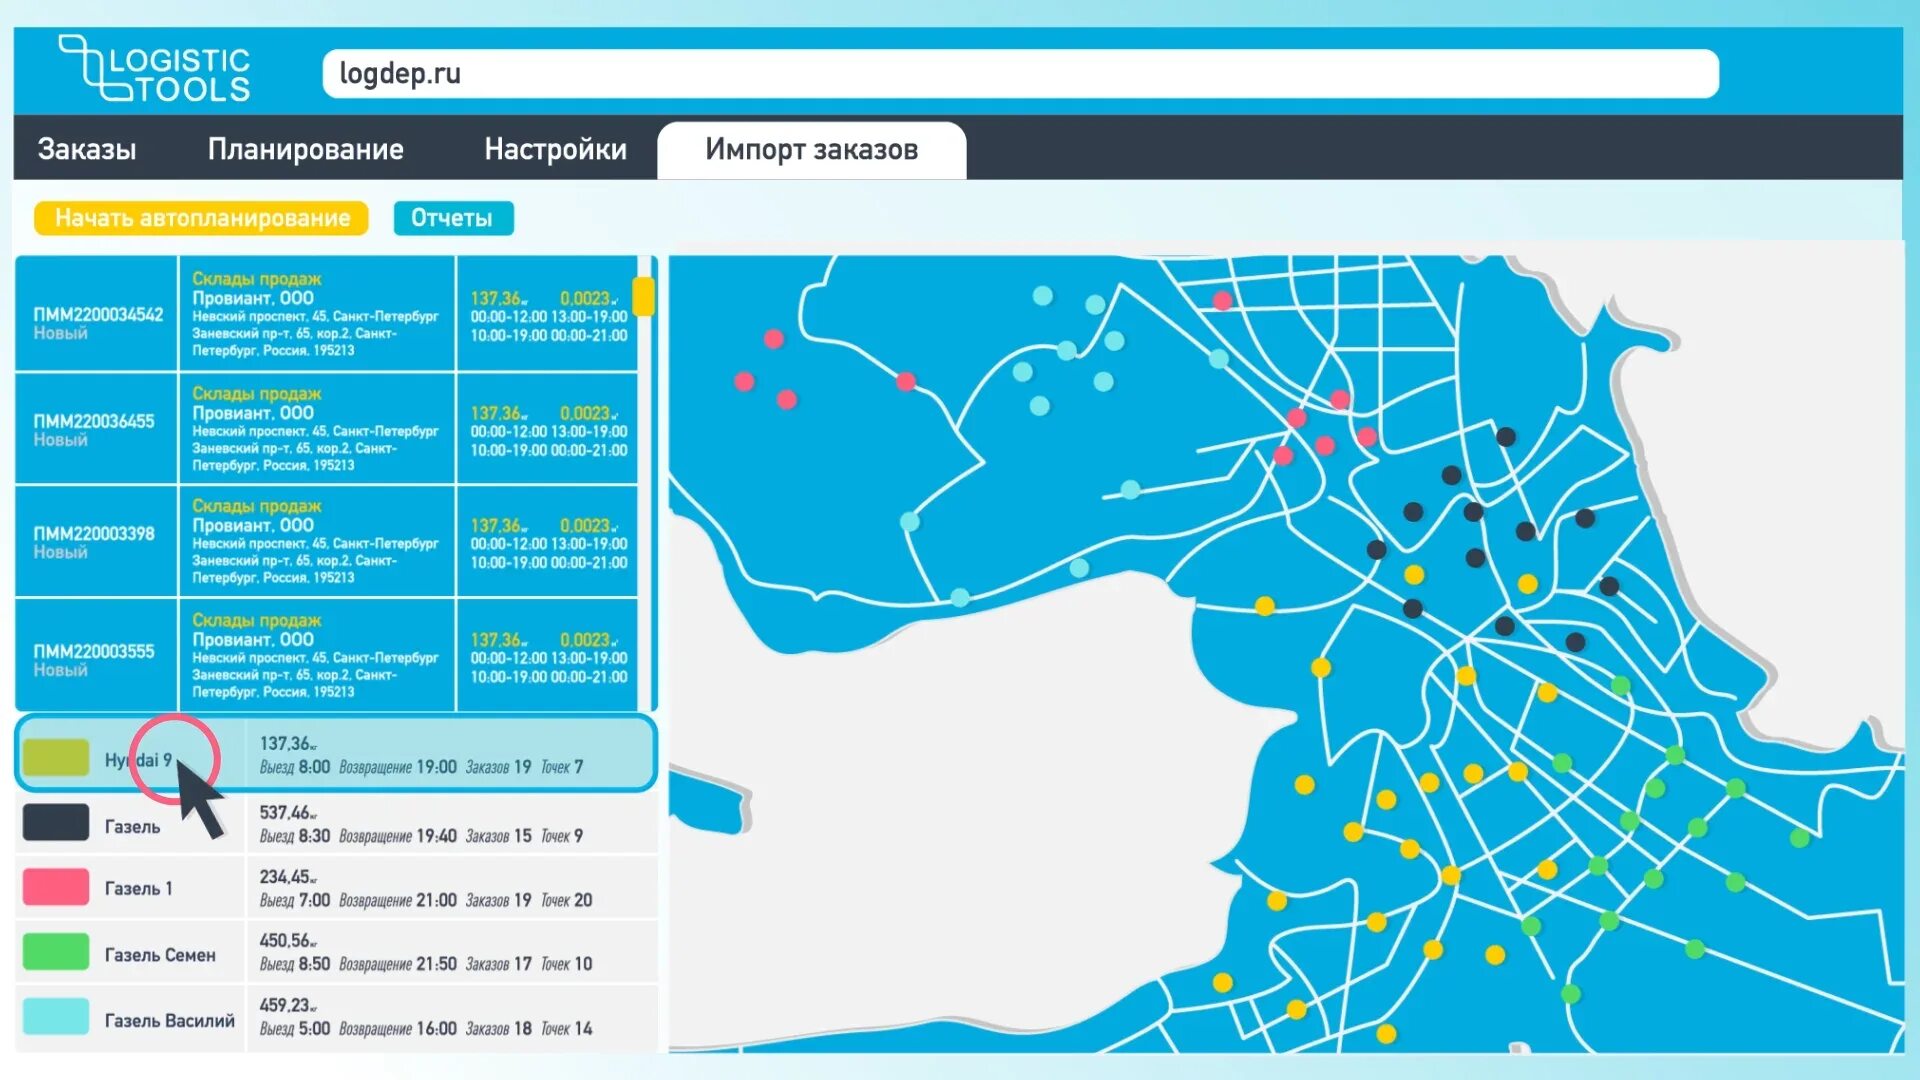Open Отчеты reports button
This screenshot has width=1920, height=1080.
[453, 218]
